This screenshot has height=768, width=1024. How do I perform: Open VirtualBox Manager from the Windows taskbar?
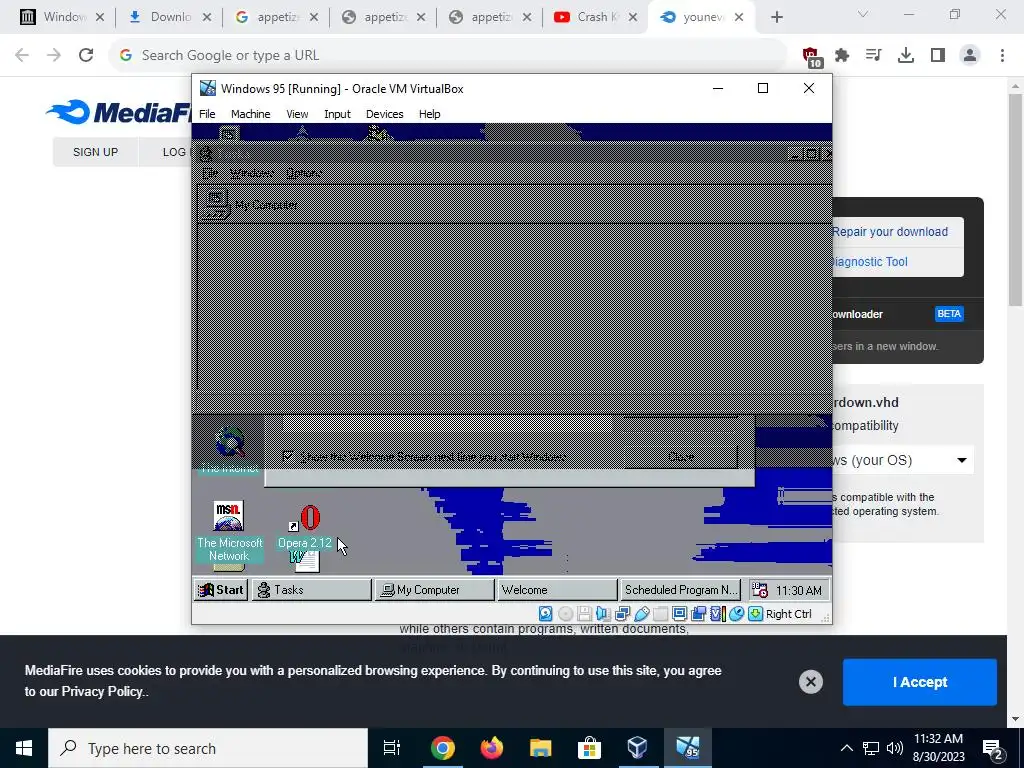click(x=637, y=748)
